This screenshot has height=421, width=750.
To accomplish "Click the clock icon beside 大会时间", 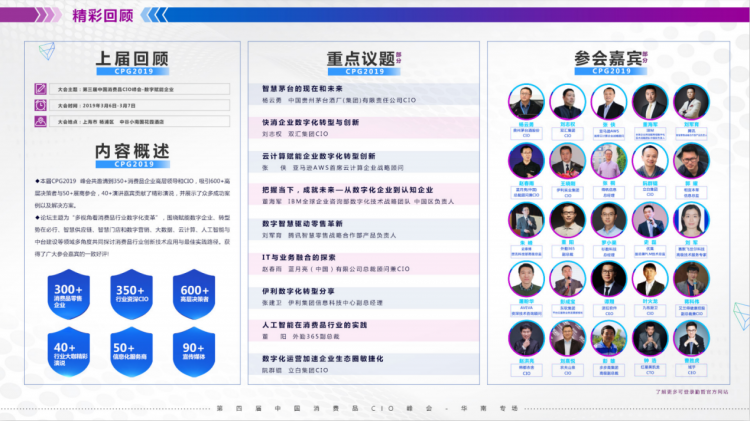I will [40, 105].
